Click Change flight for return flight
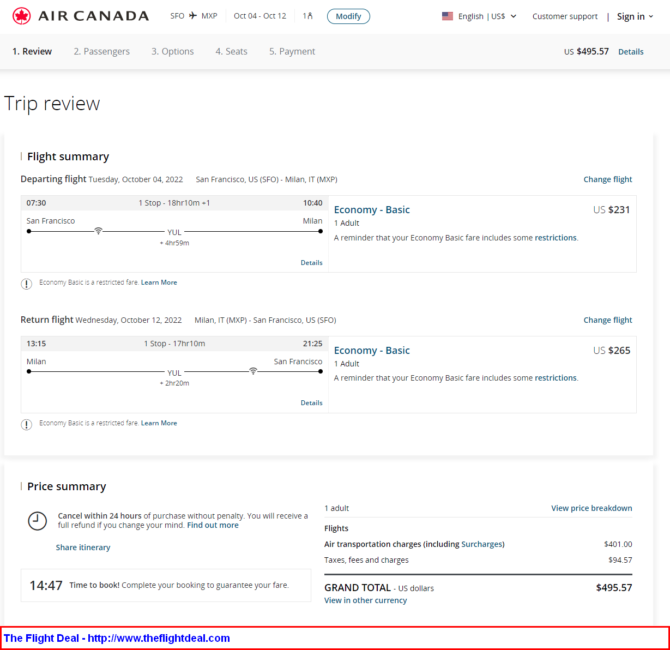This screenshot has height=650, width=670. coord(608,320)
